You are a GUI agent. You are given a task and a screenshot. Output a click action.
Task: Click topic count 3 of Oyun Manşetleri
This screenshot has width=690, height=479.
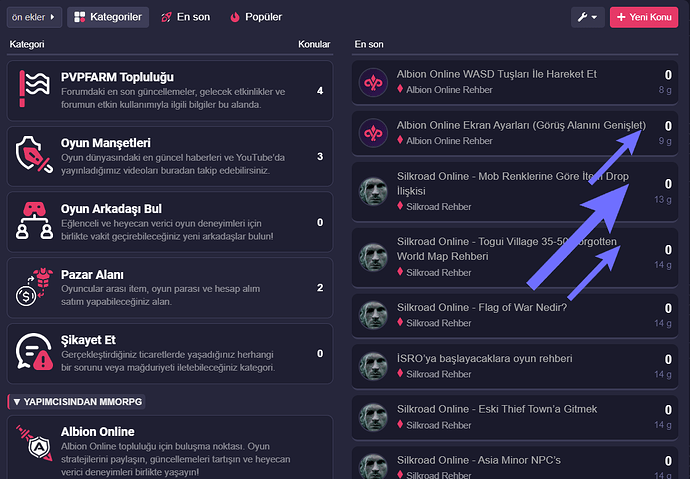coord(320,157)
